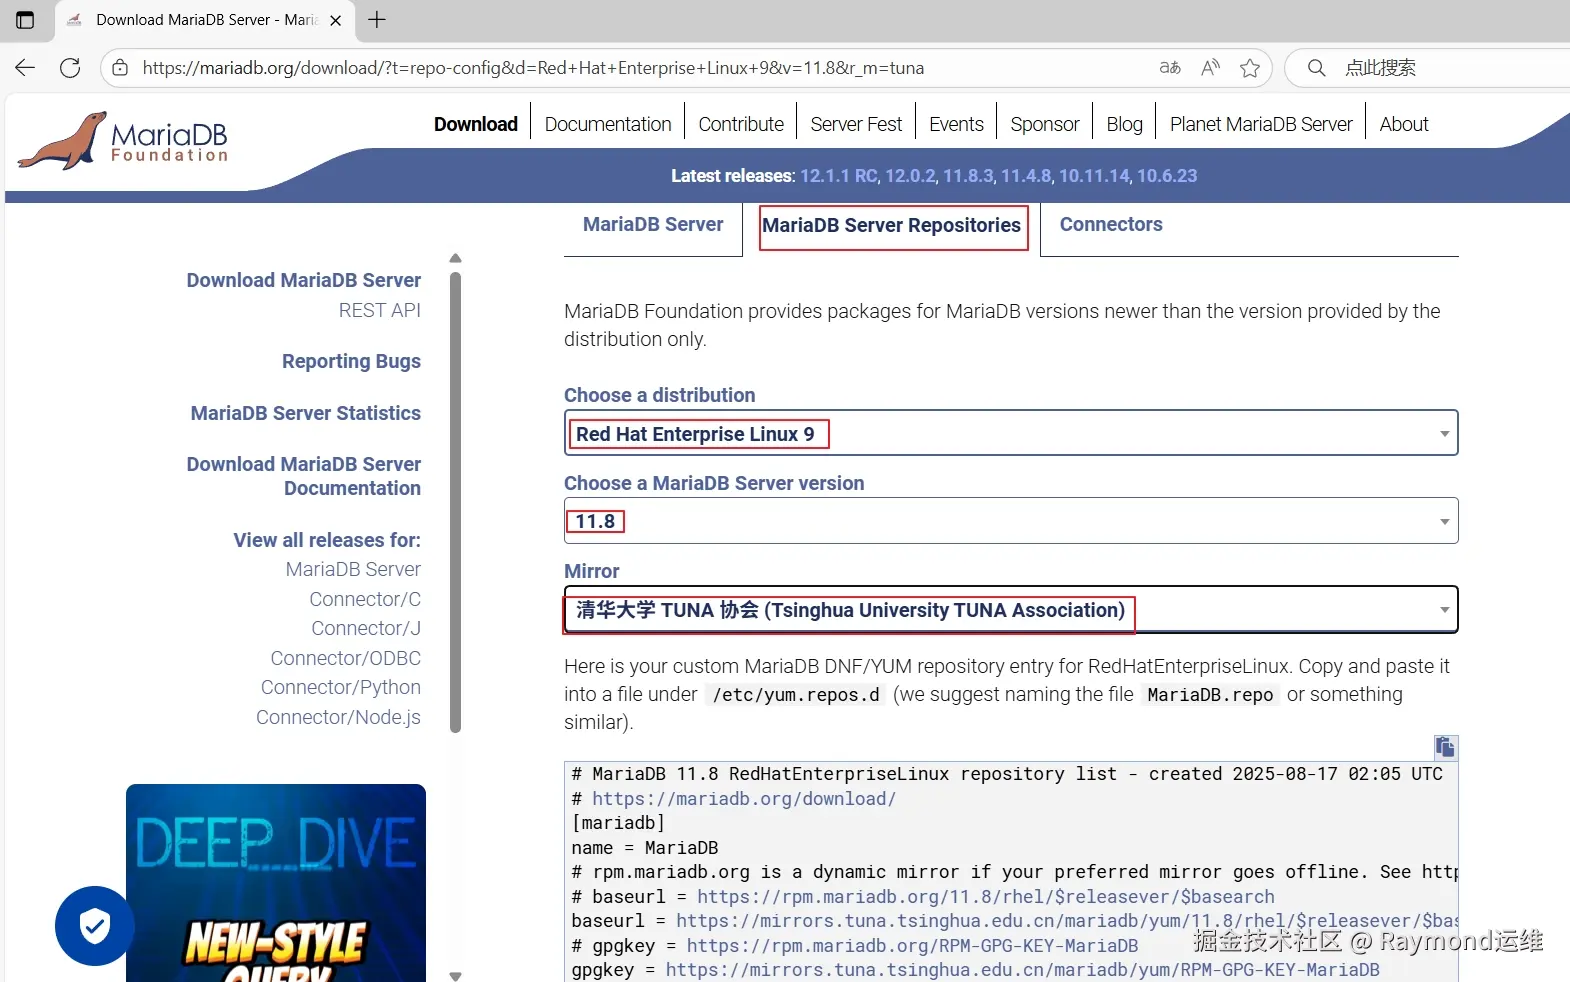Click the MariaDB Foundation seal logo
The height and width of the screenshot is (982, 1570).
tap(123, 141)
